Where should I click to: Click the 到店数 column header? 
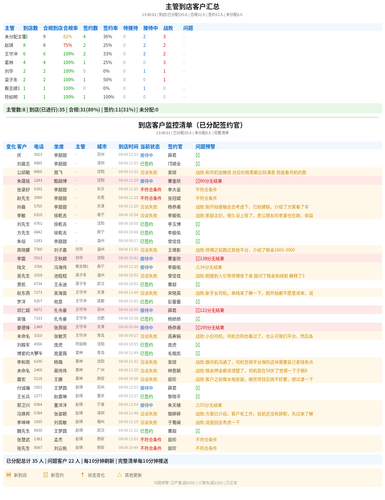(x=30, y=28)
